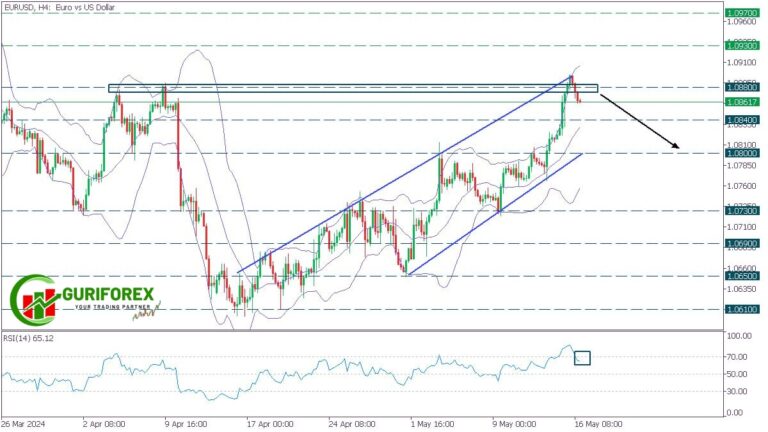Select the 1.09300 green level label
This screenshot has width=768, height=432.
click(742, 46)
